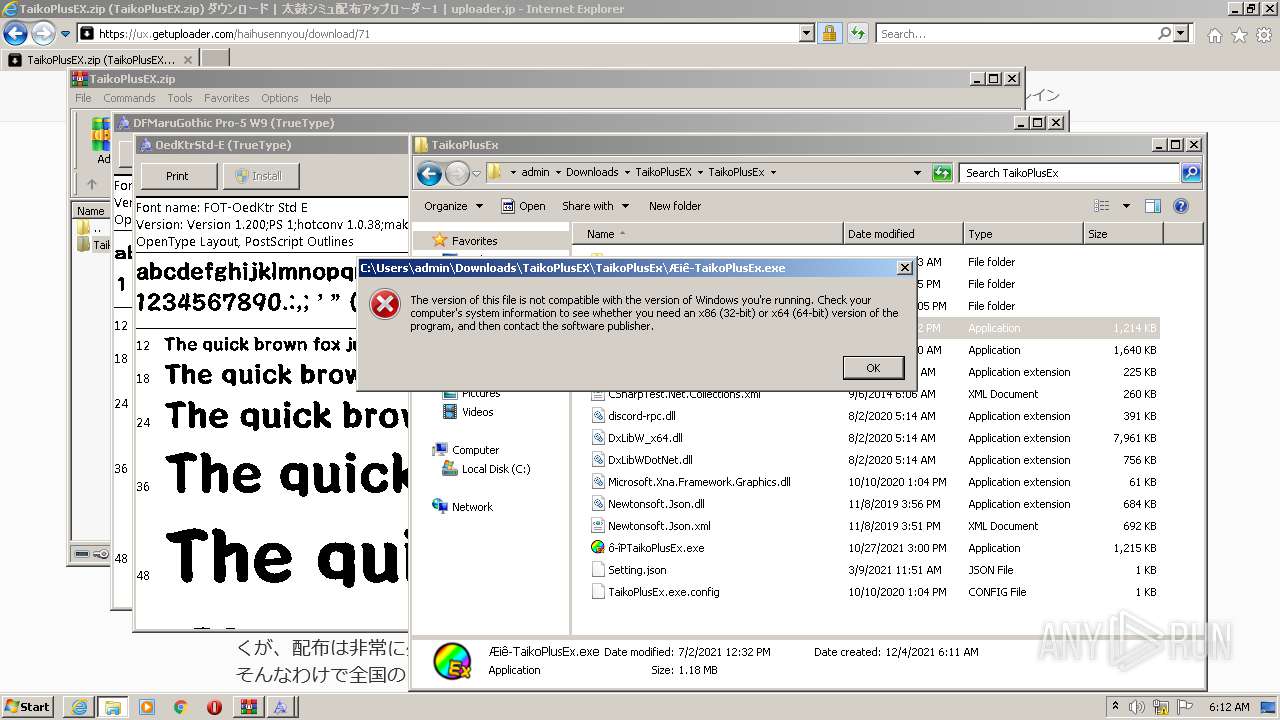Open WinRAR Options menu
The width and height of the screenshot is (1280, 720).
coord(280,98)
